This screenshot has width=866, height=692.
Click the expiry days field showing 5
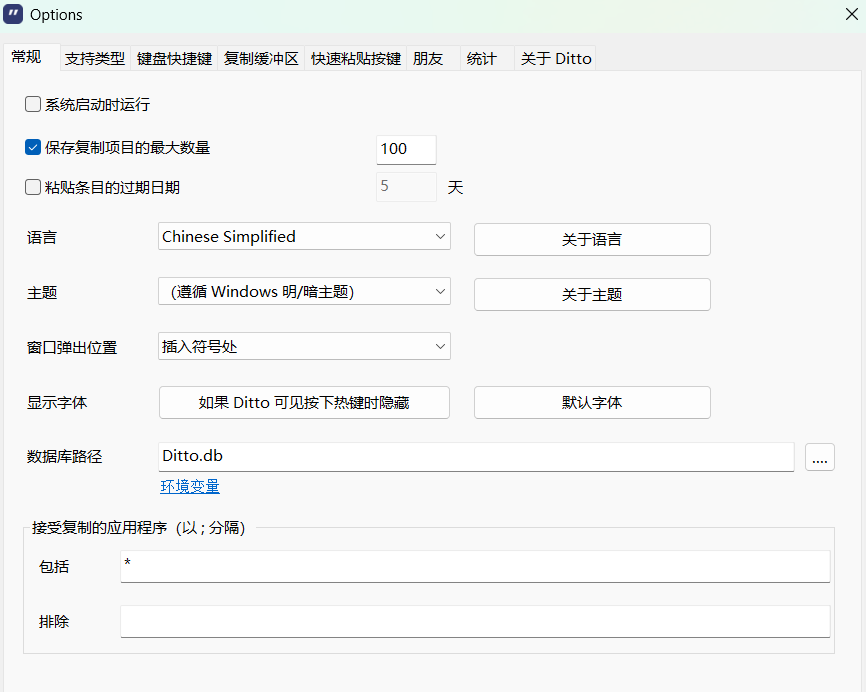pos(406,187)
